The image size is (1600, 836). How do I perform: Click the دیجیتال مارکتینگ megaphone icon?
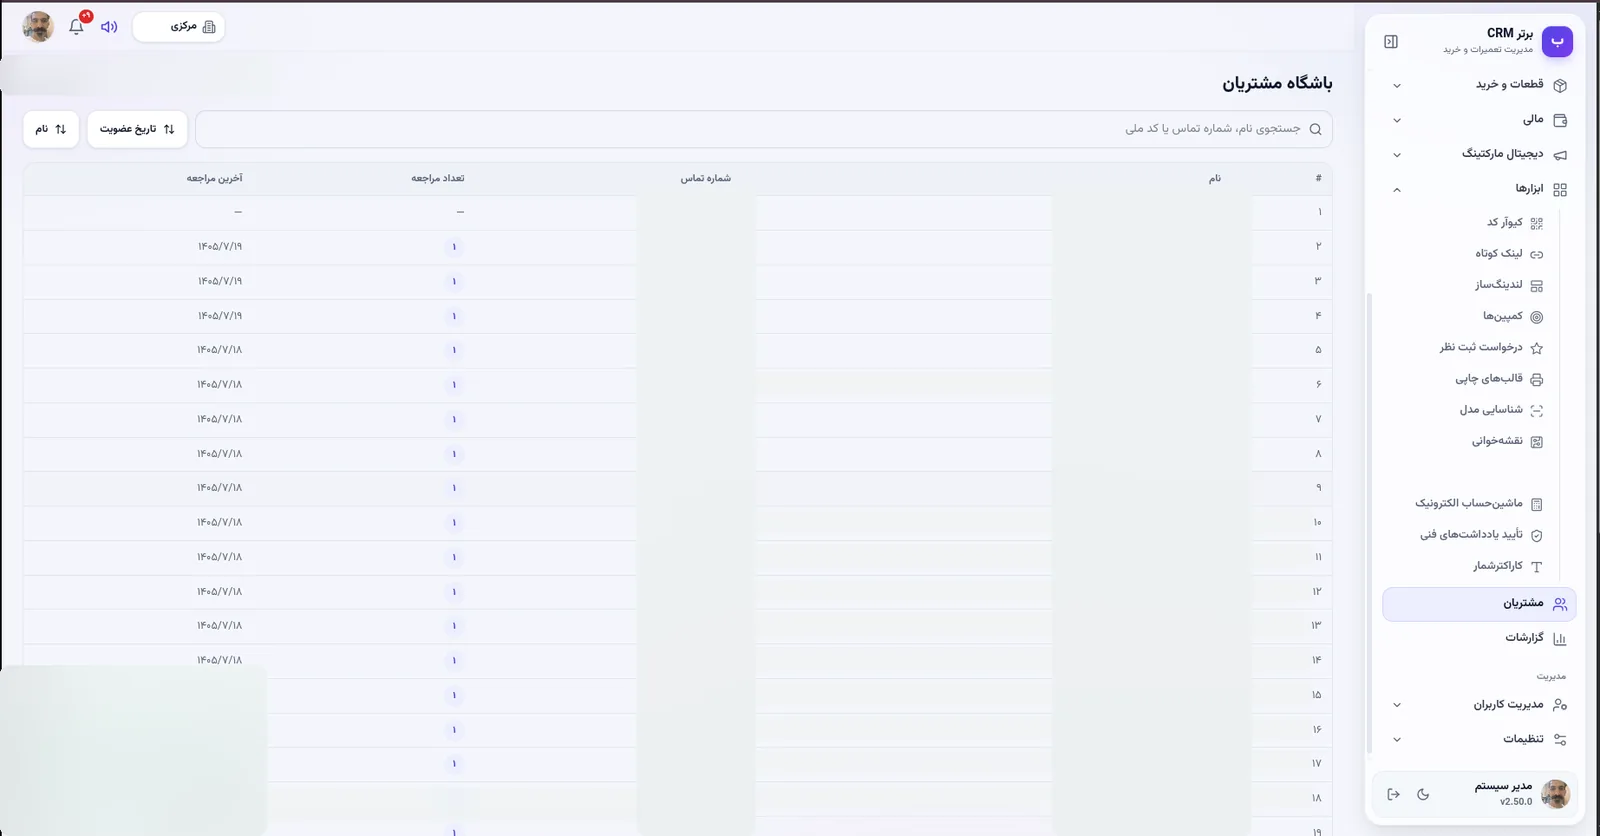tap(1560, 155)
